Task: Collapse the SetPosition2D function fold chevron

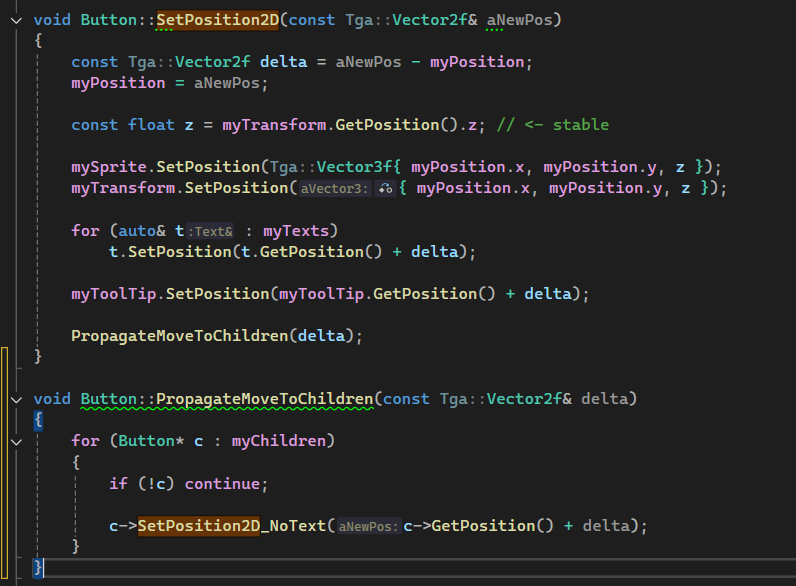Action: [14, 20]
